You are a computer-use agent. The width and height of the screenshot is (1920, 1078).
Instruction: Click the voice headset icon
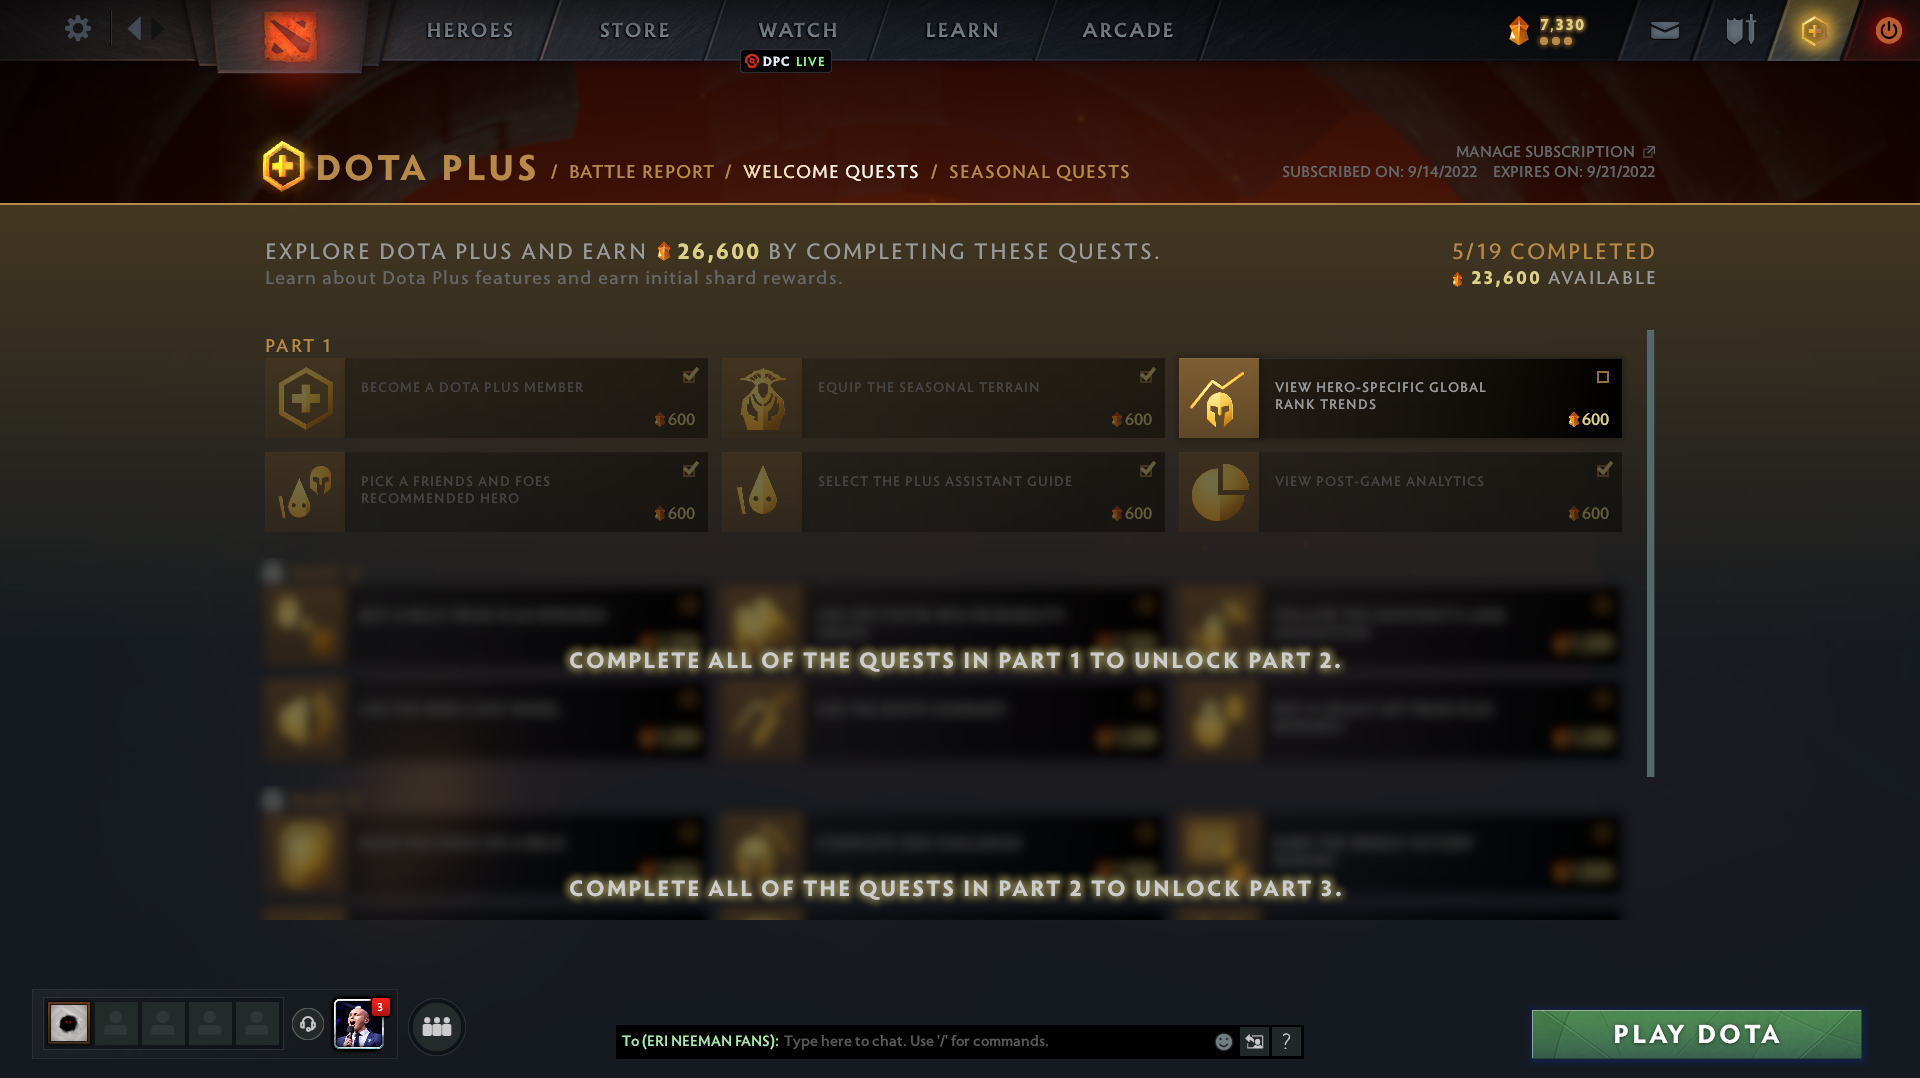point(308,1024)
